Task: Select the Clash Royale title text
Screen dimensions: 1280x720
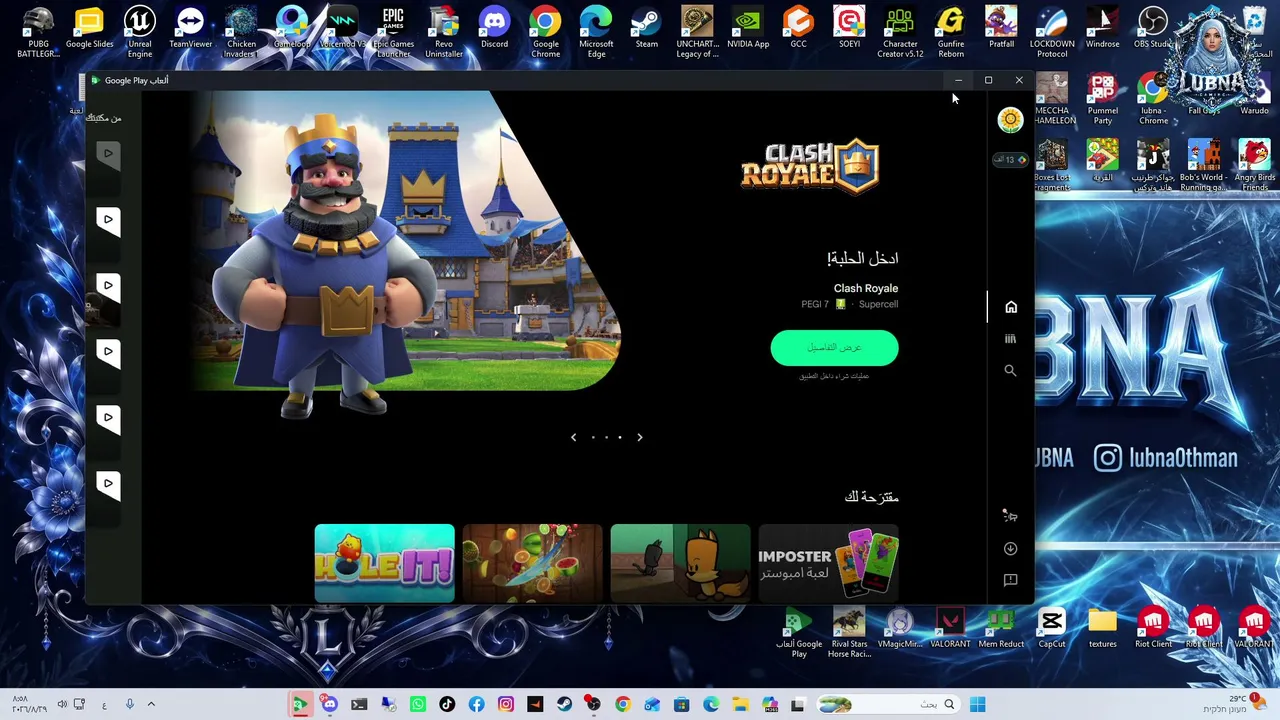Action: (866, 288)
